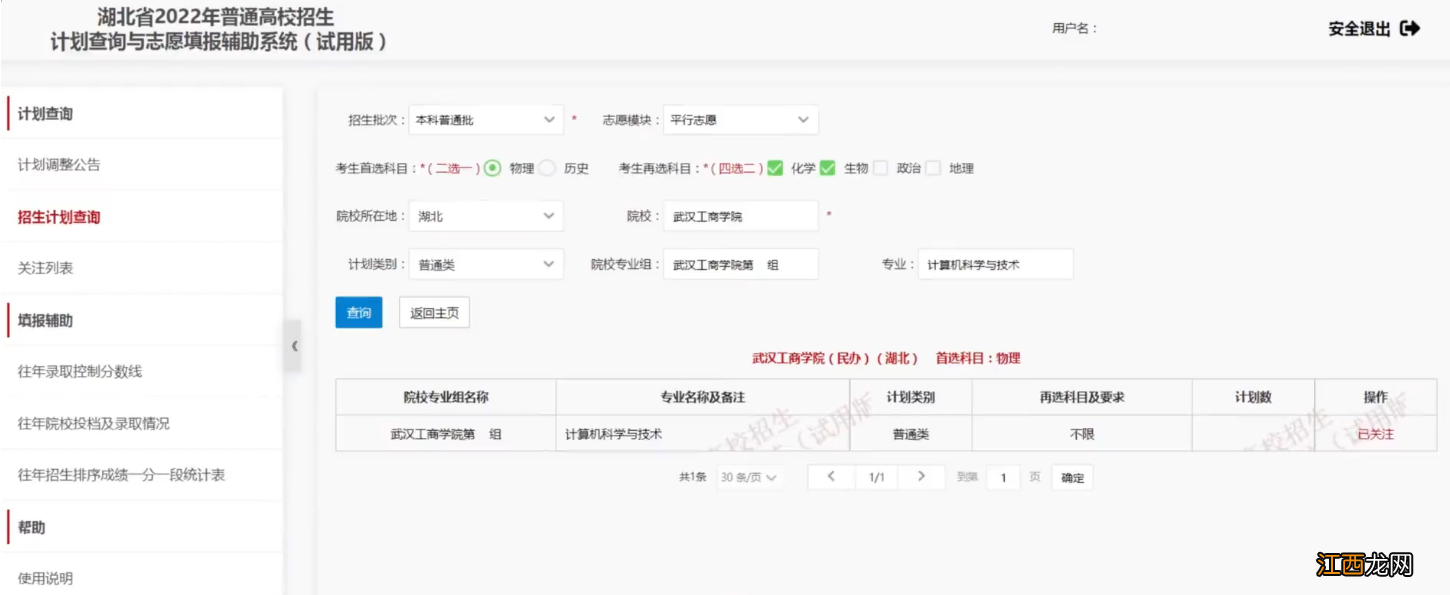Open 关注列表 from the sidebar
Screen dimensions: 1450x595
pyautogui.click(x=45, y=267)
